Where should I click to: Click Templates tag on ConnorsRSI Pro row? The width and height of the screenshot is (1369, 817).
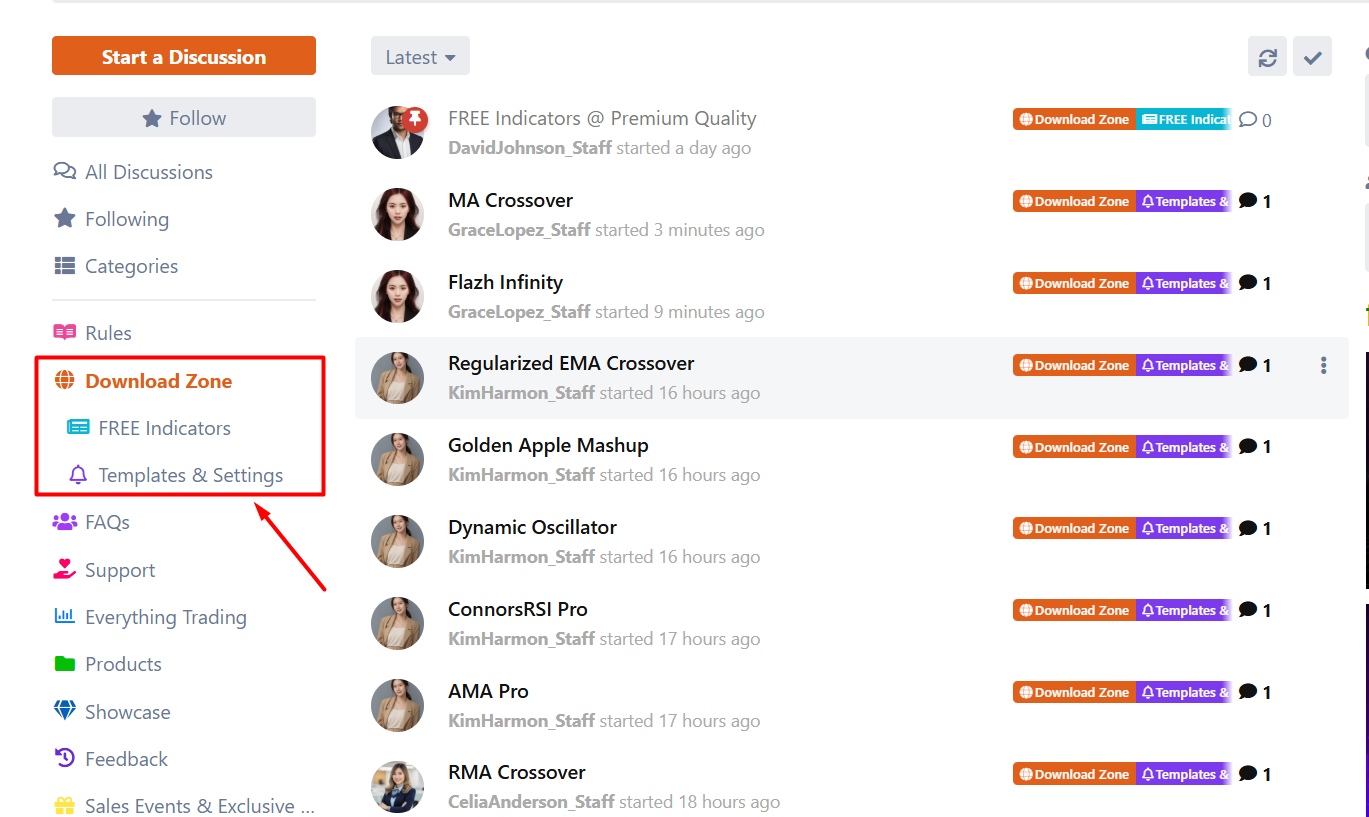coord(1184,610)
